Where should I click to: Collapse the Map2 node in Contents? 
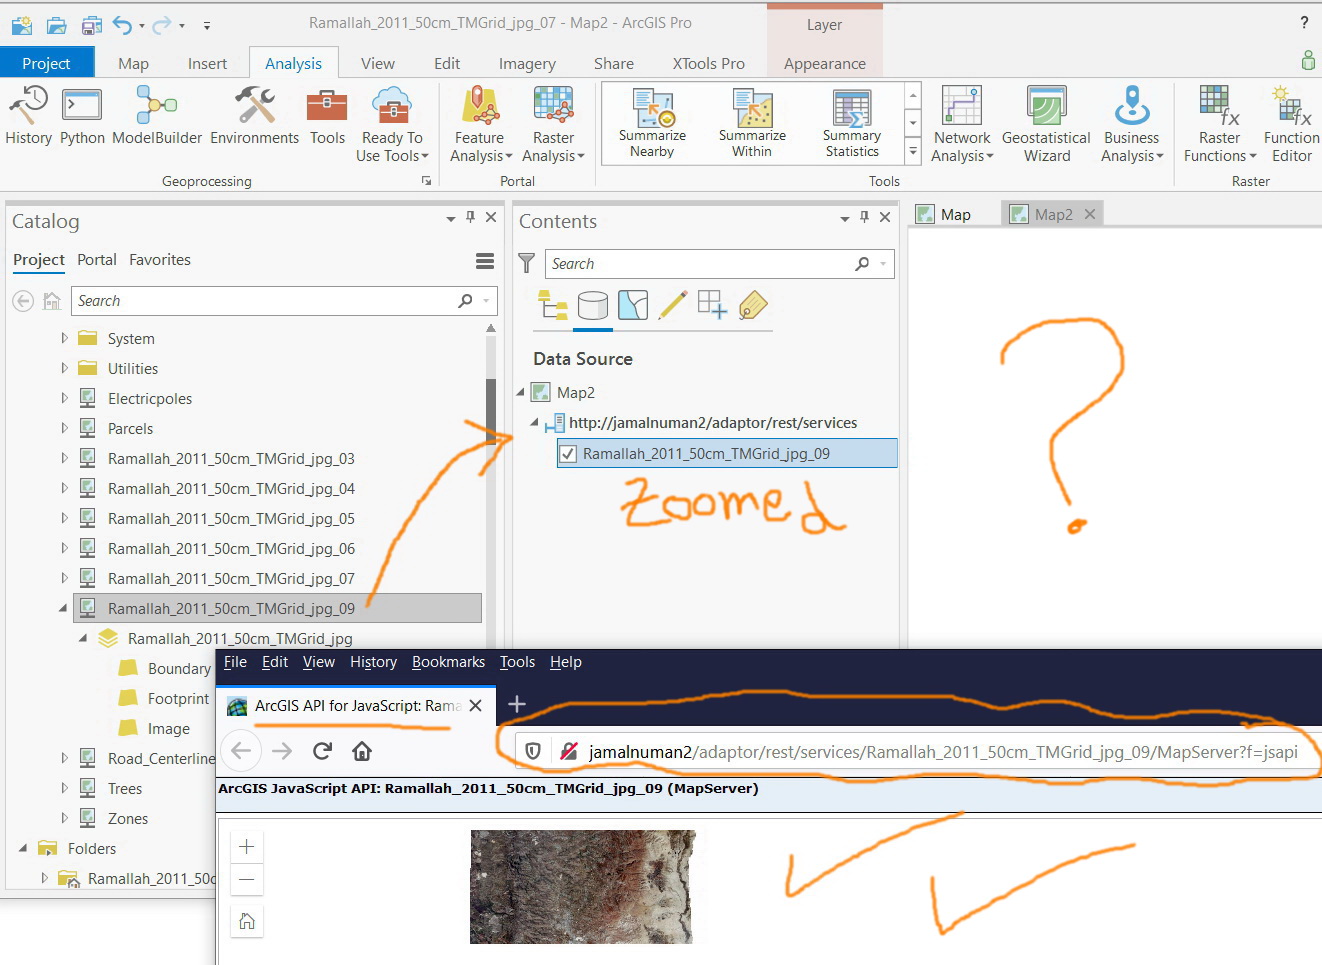pyautogui.click(x=521, y=392)
